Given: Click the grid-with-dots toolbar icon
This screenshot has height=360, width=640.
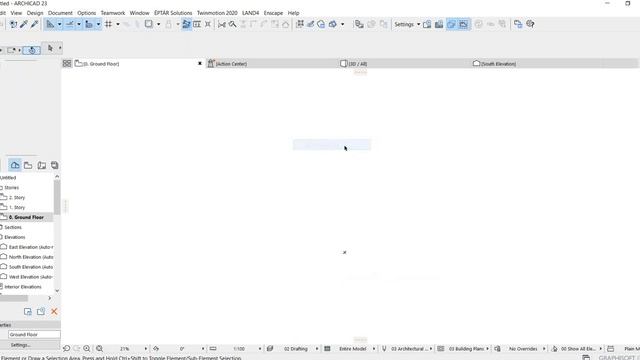Looking at the screenshot, I should pyautogui.click(x=300, y=24).
